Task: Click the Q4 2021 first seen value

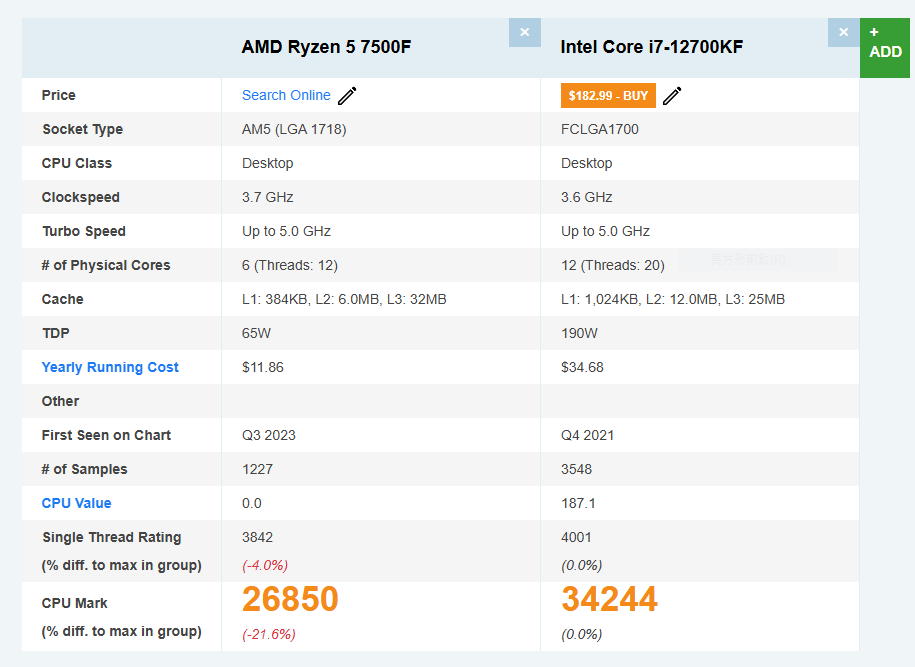Action: (x=588, y=435)
